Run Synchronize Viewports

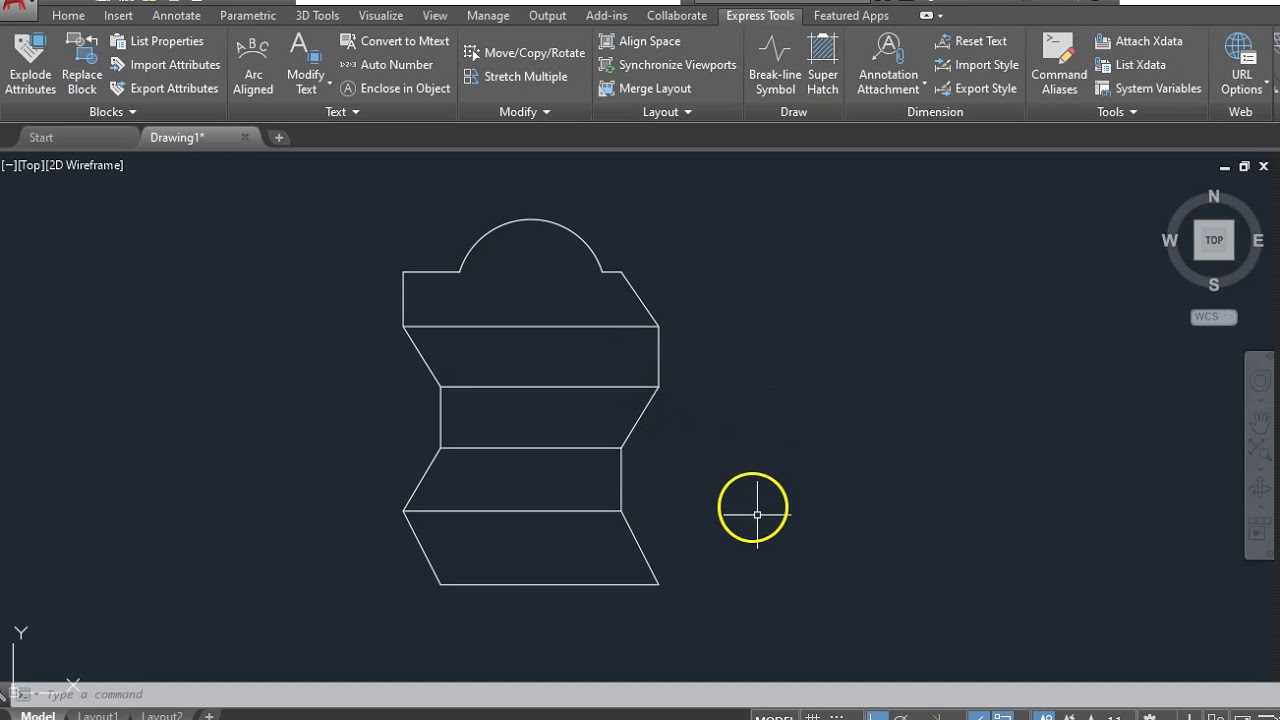pyautogui.click(x=667, y=65)
